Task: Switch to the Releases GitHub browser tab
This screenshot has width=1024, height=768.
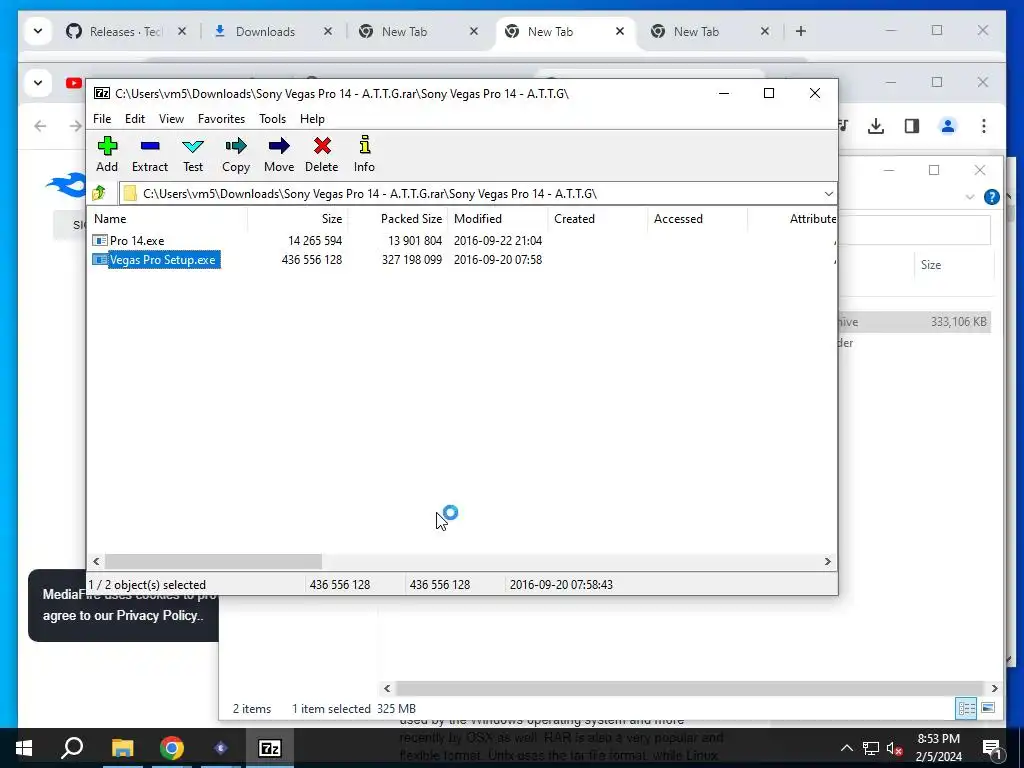Action: [127, 31]
